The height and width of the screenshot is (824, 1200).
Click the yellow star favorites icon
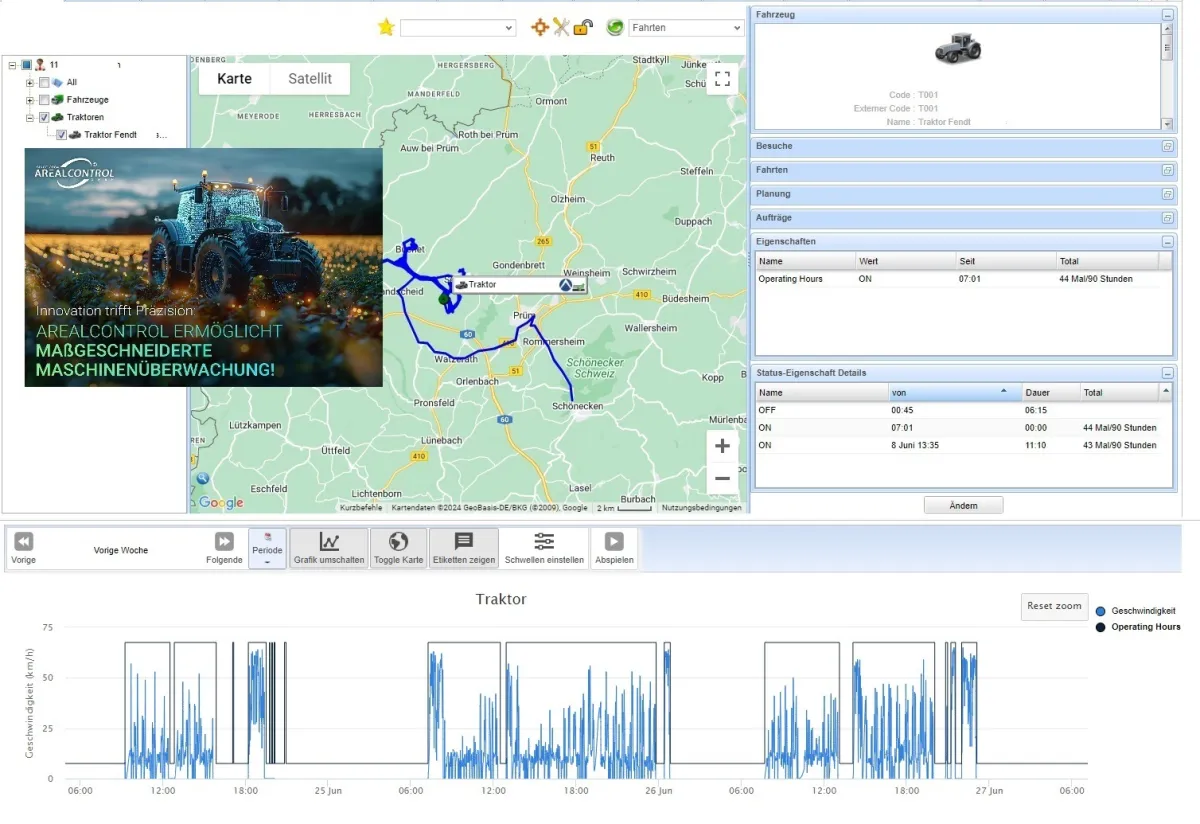(386, 27)
